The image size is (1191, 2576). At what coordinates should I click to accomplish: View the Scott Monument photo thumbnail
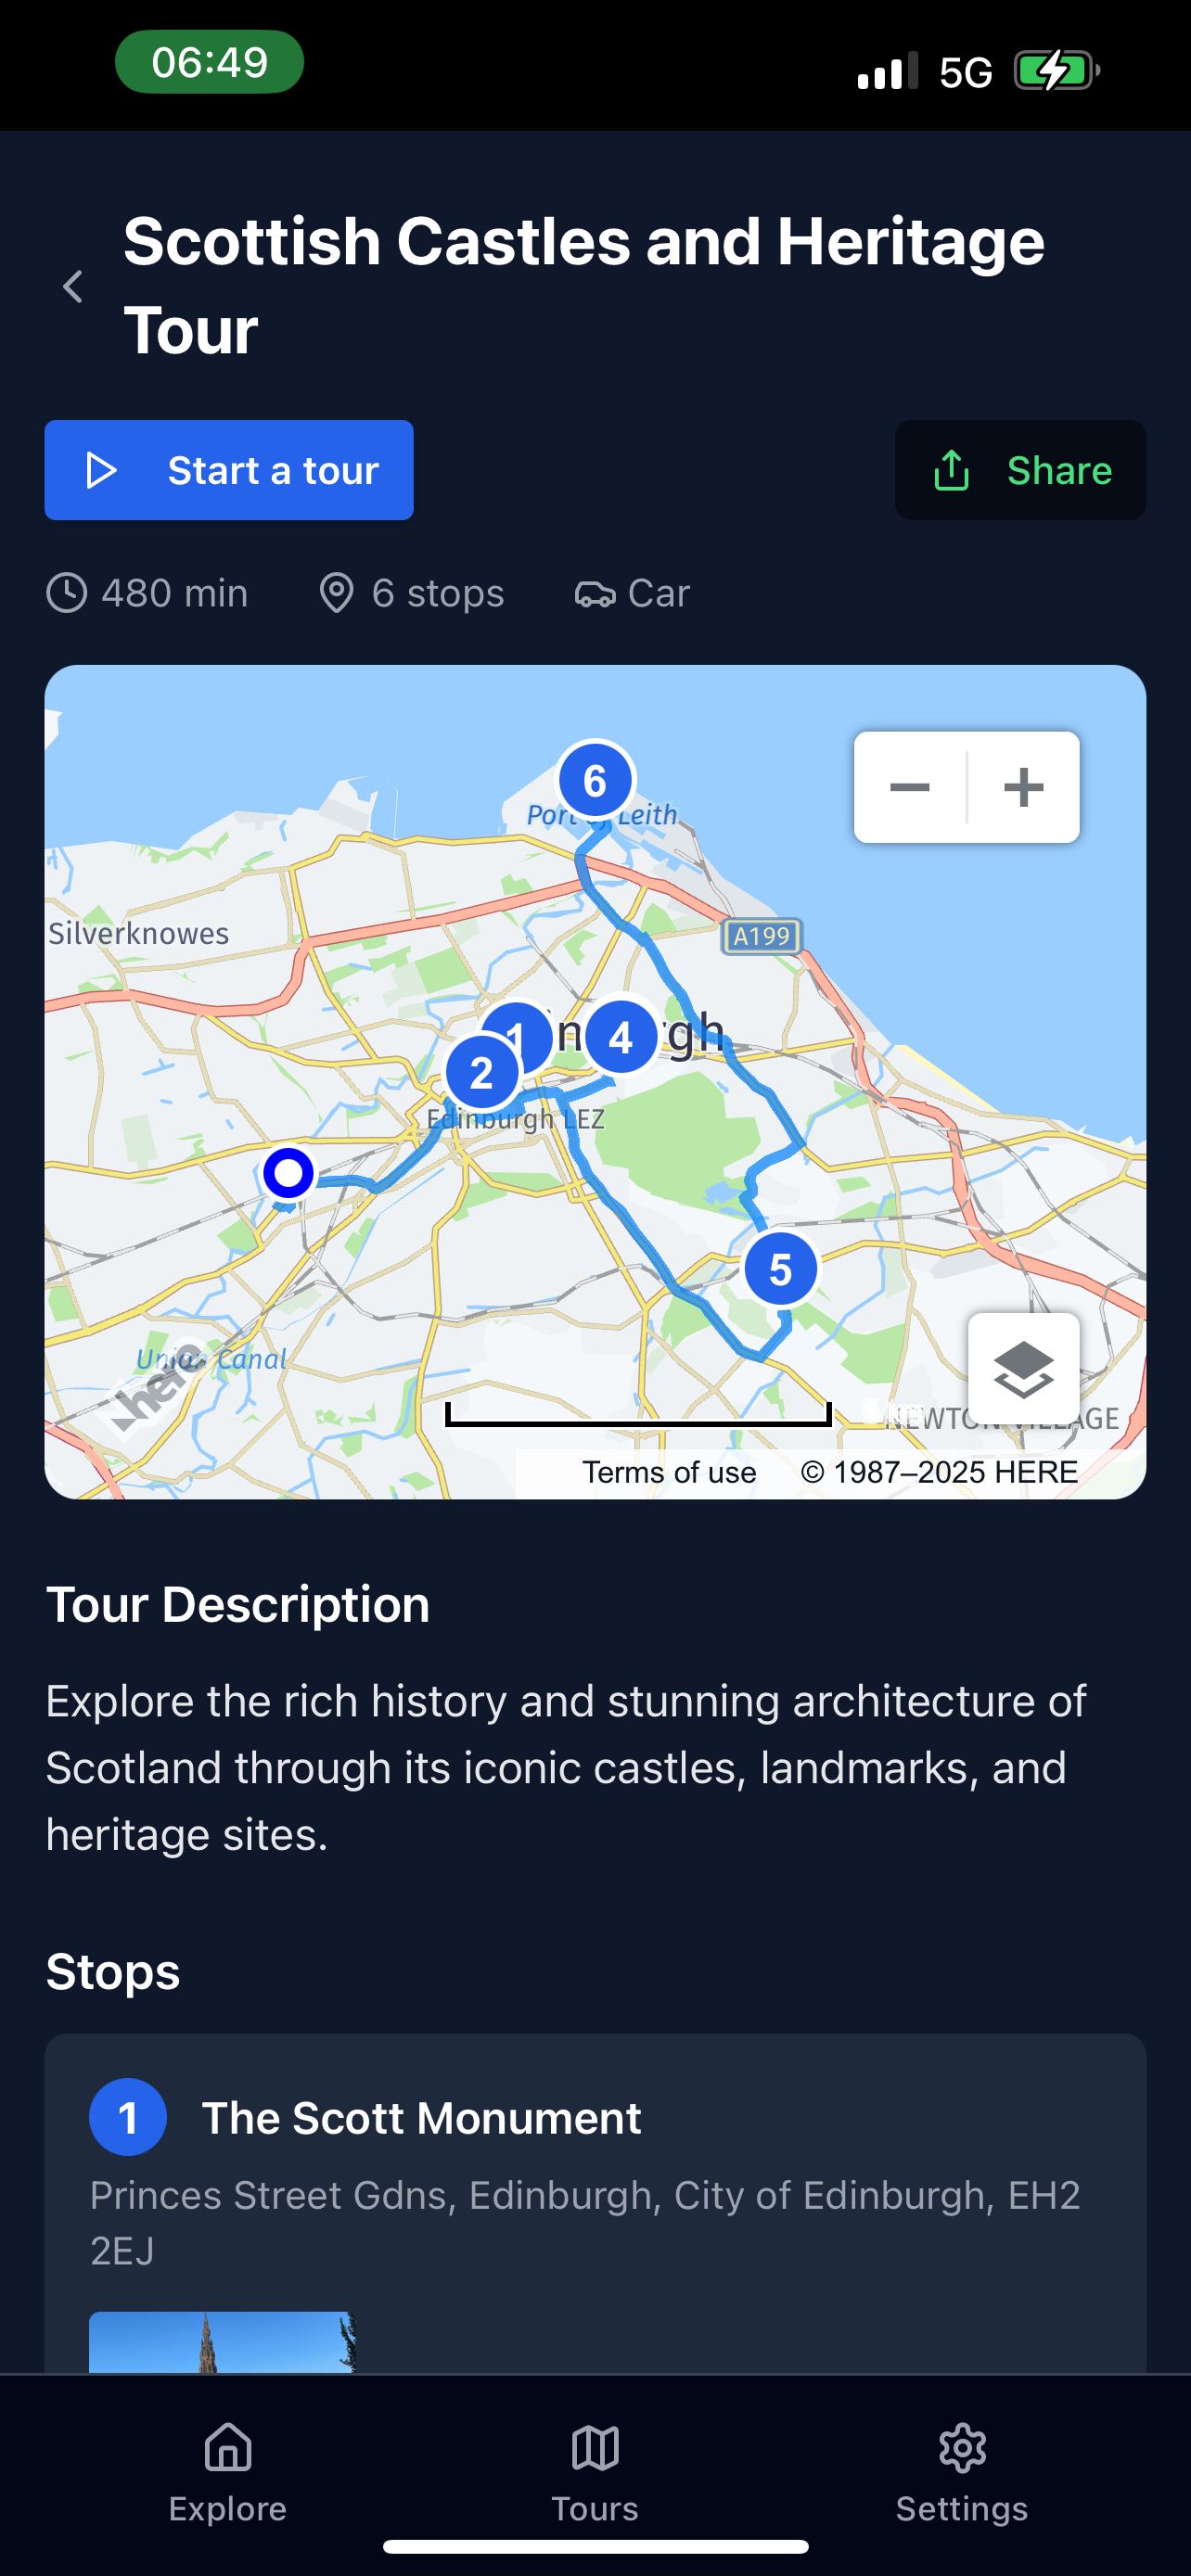pos(222,2342)
